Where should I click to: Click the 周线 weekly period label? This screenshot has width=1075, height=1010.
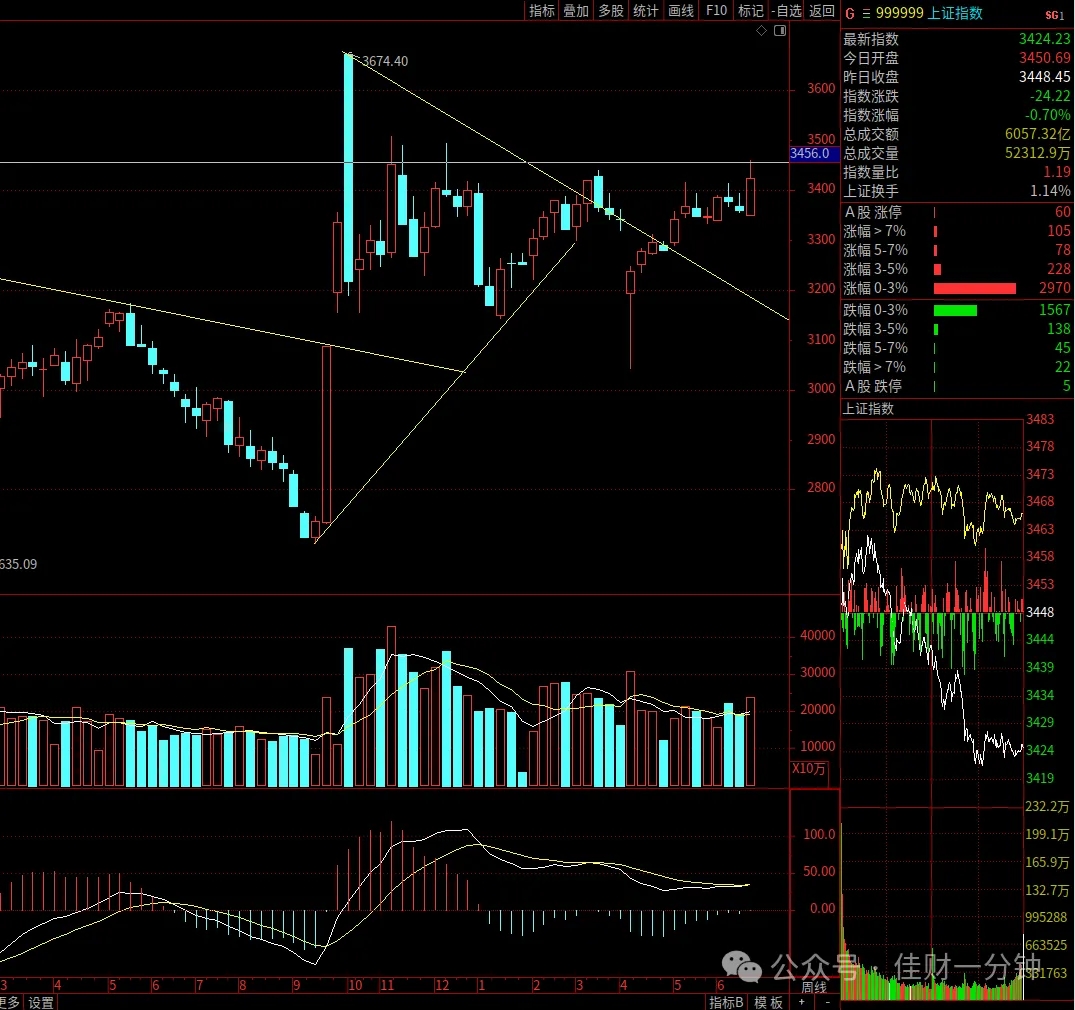[814, 987]
